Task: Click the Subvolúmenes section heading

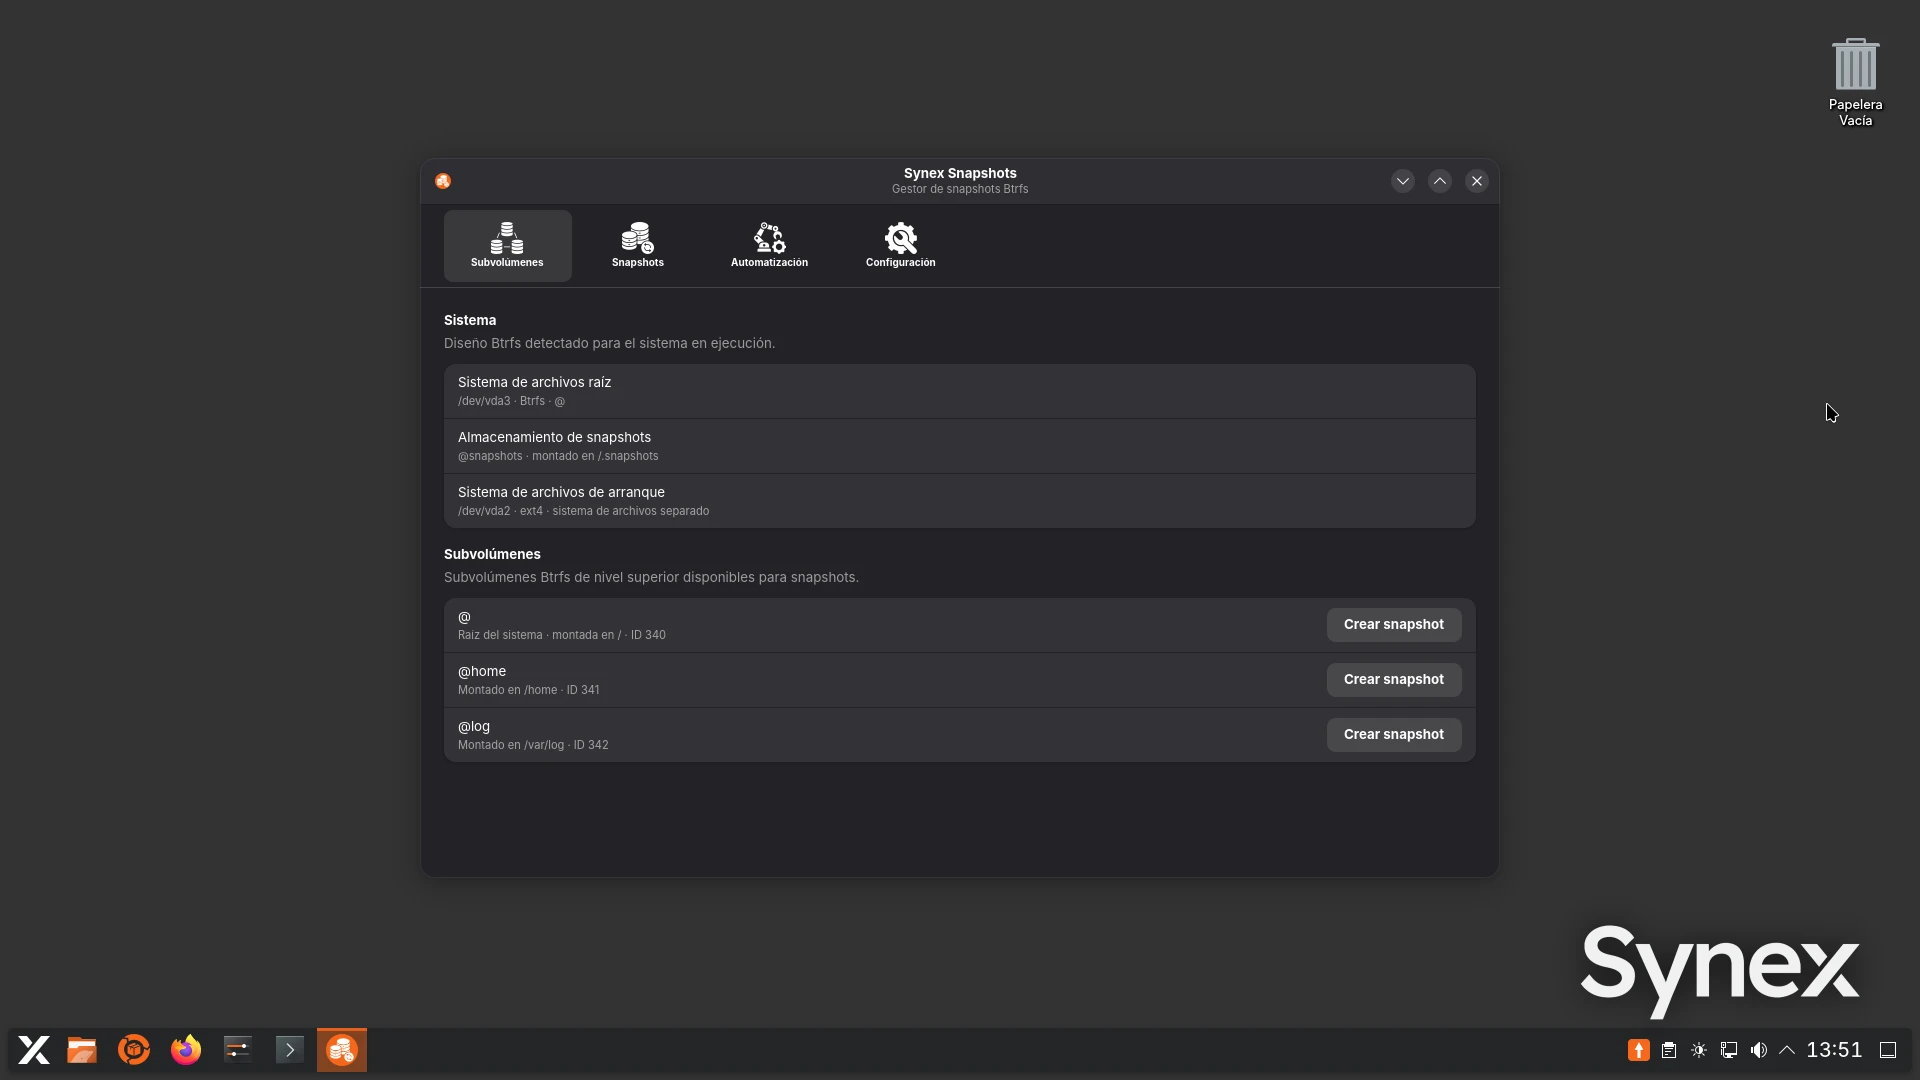Action: click(492, 555)
